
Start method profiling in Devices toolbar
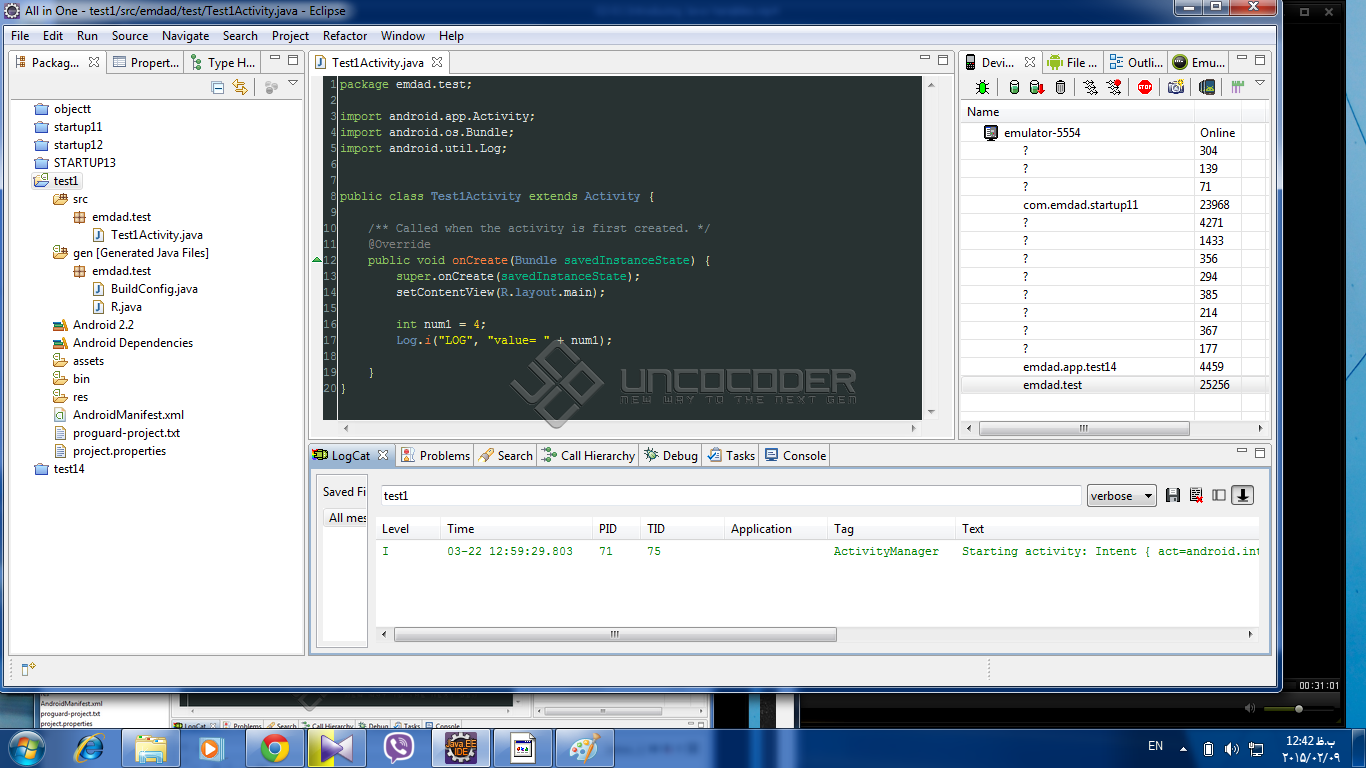(x=1114, y=87)
